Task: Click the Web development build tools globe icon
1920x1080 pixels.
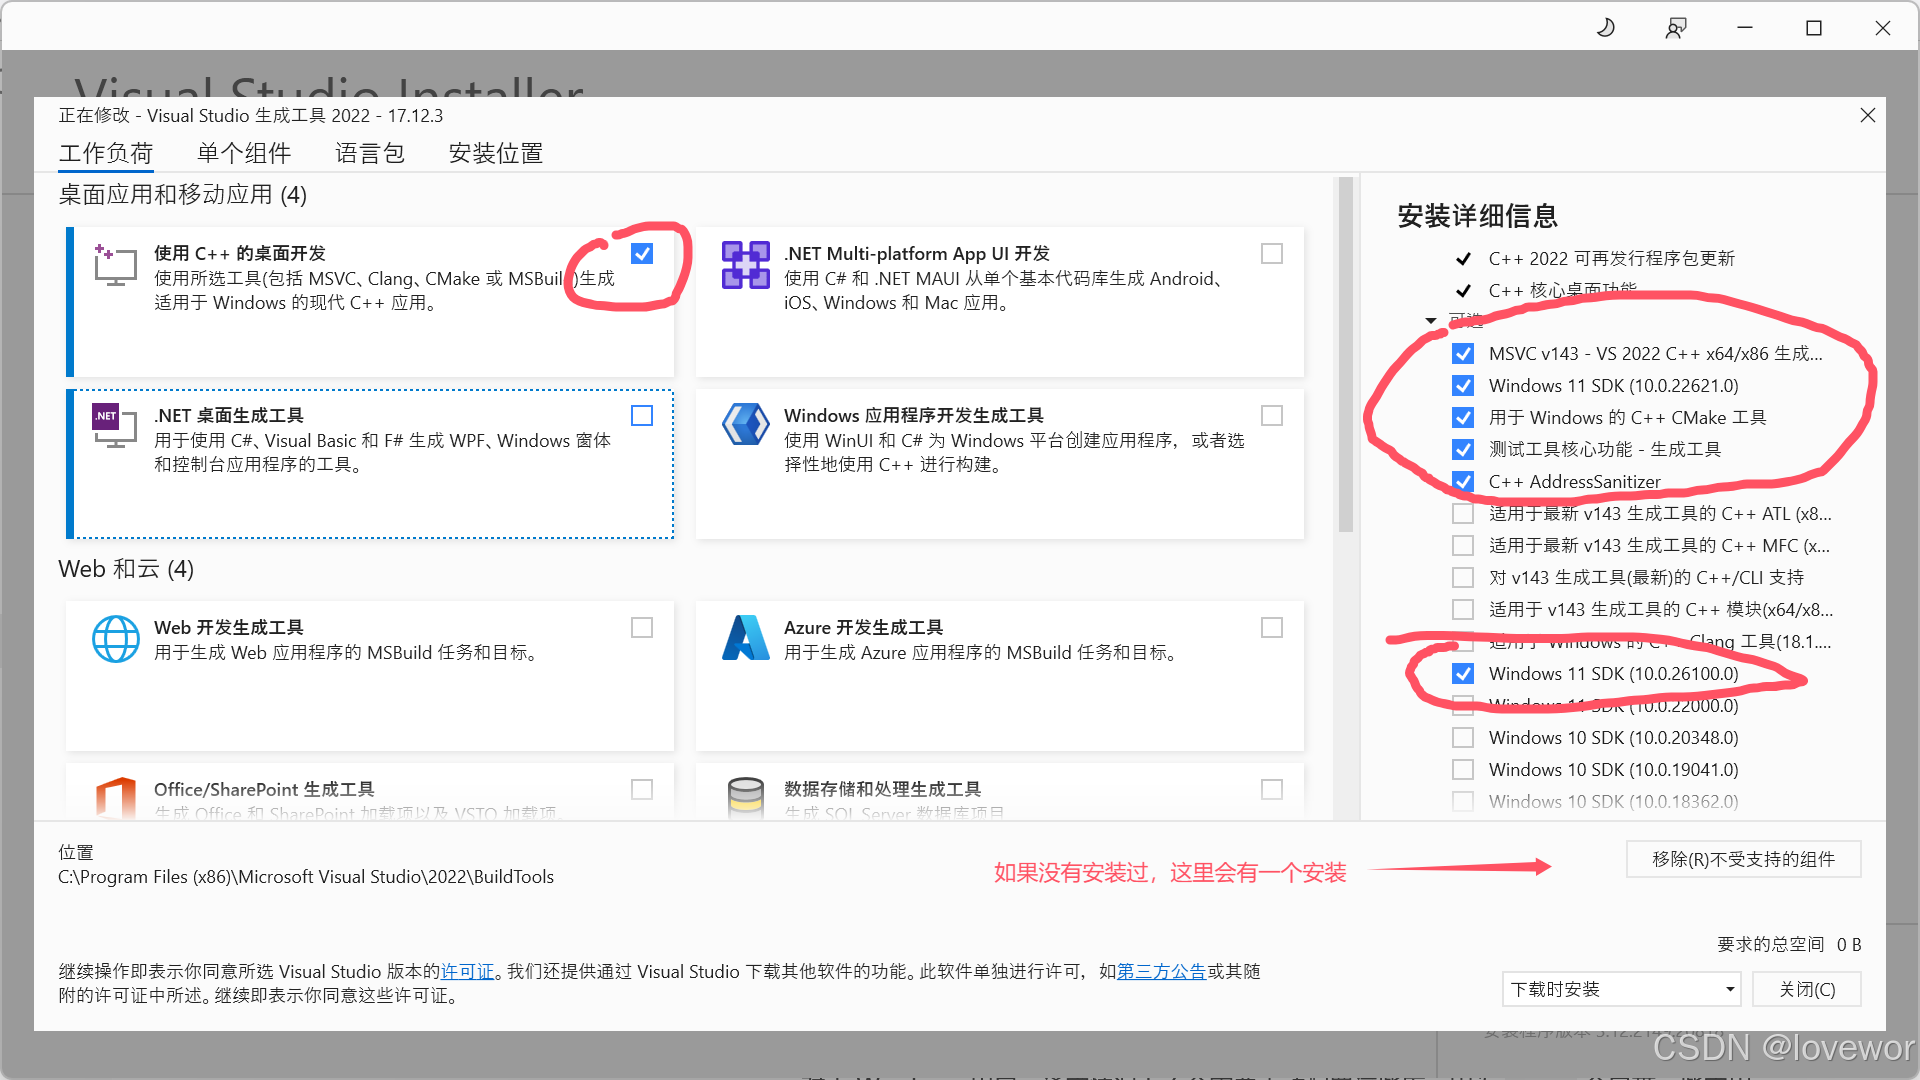Action: point(116,639)
